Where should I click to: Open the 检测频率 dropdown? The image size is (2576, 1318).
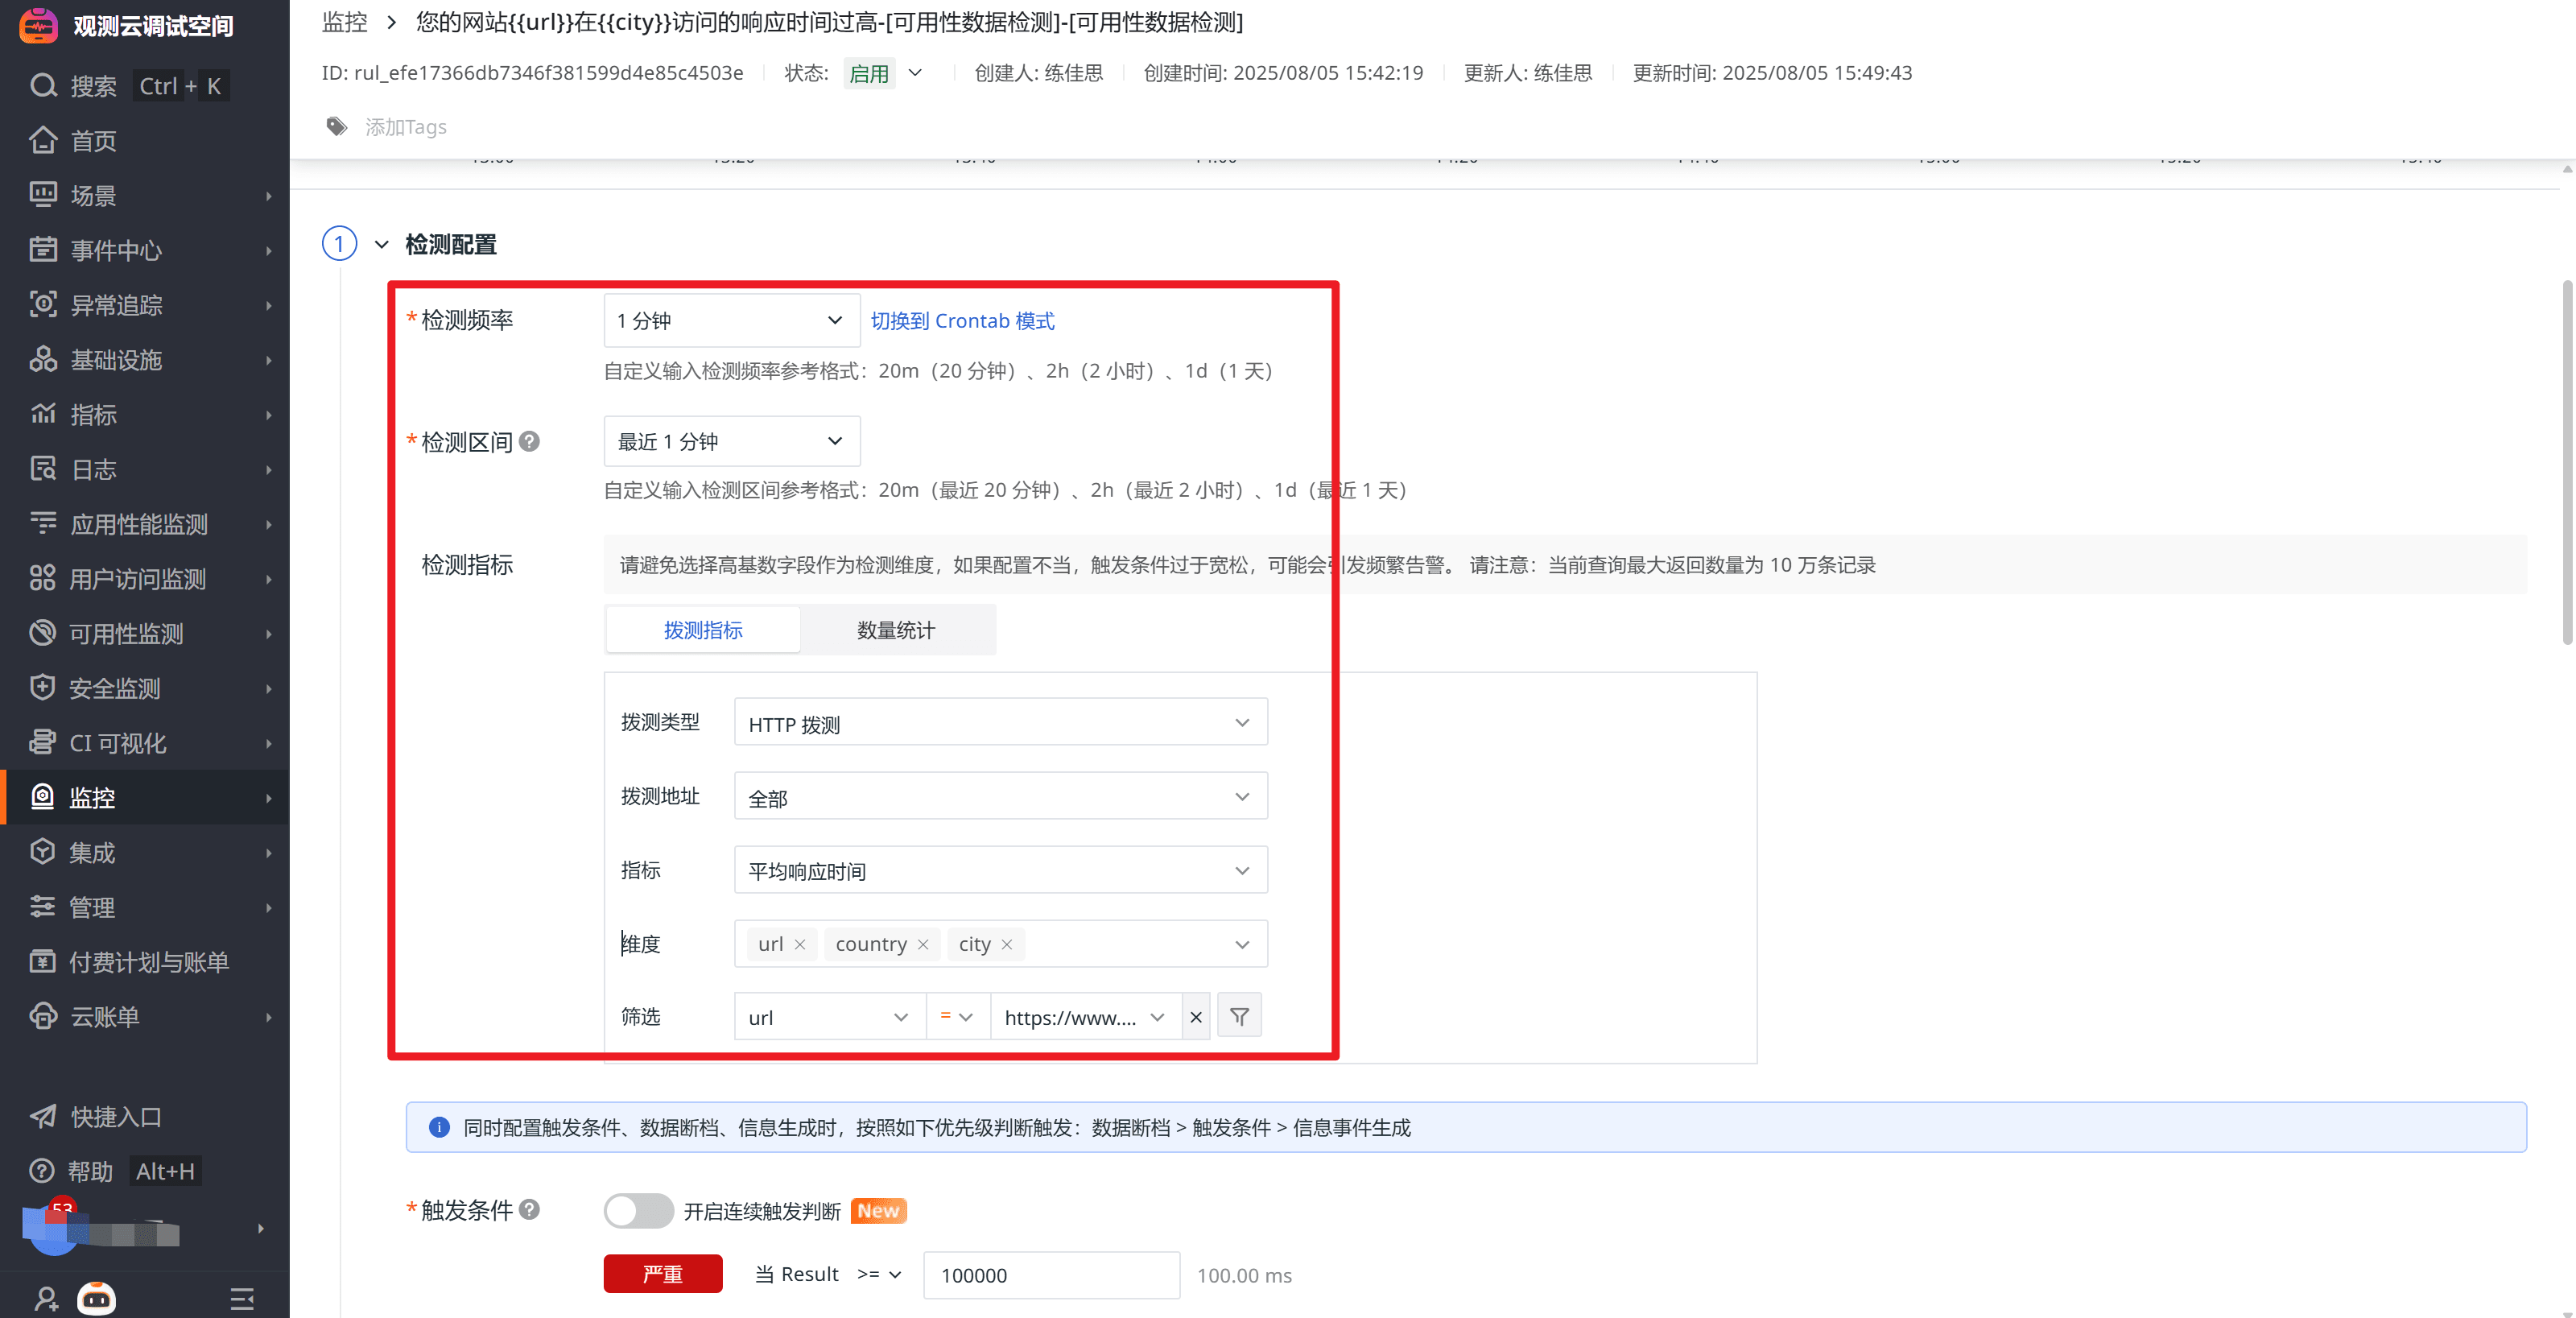[731, 320]
